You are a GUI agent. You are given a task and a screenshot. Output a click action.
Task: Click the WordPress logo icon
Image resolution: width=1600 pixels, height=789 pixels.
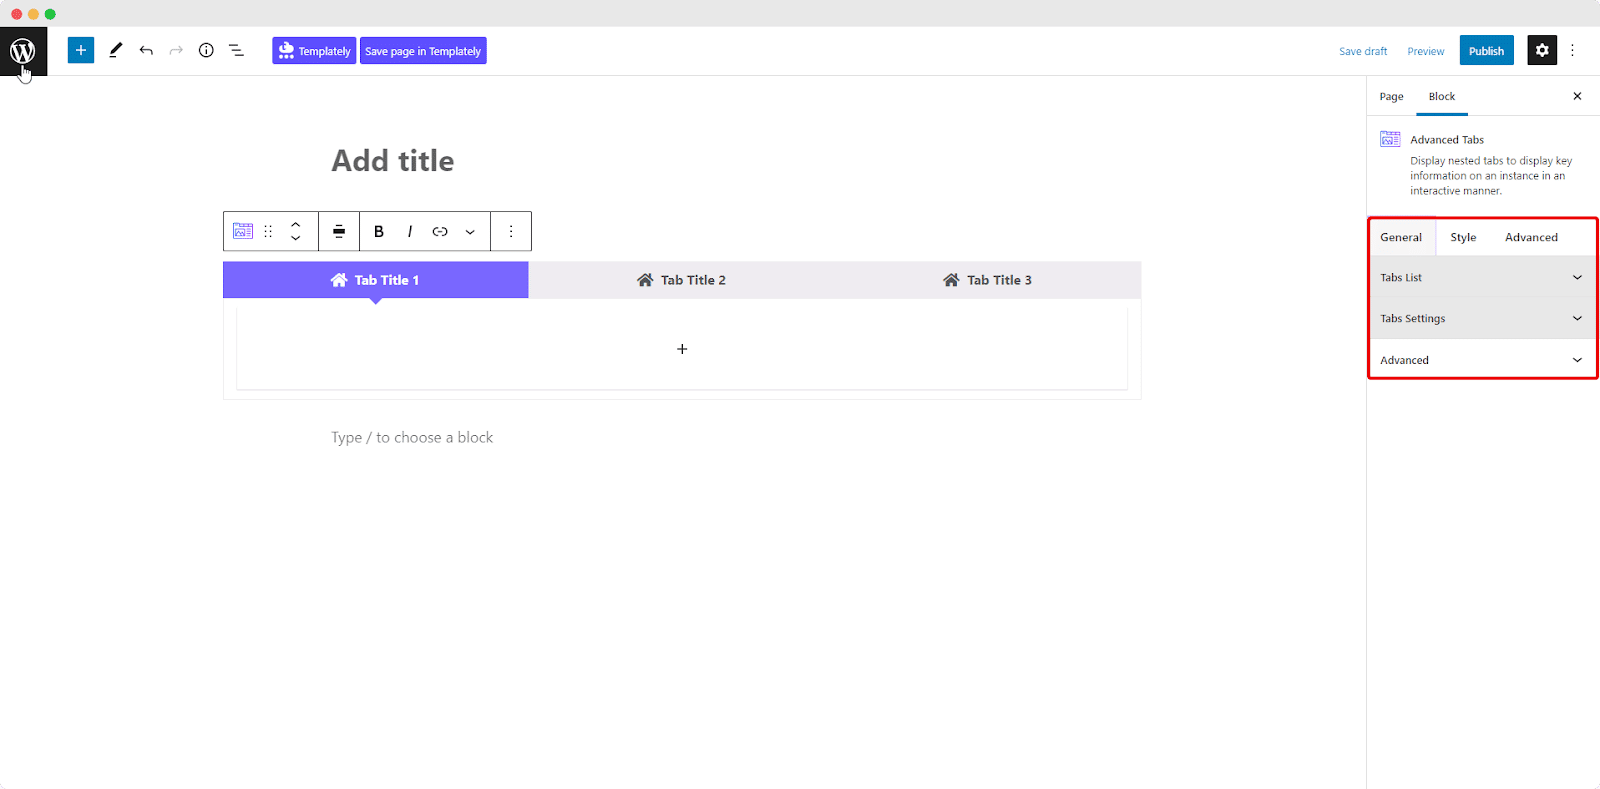[23, 51]
